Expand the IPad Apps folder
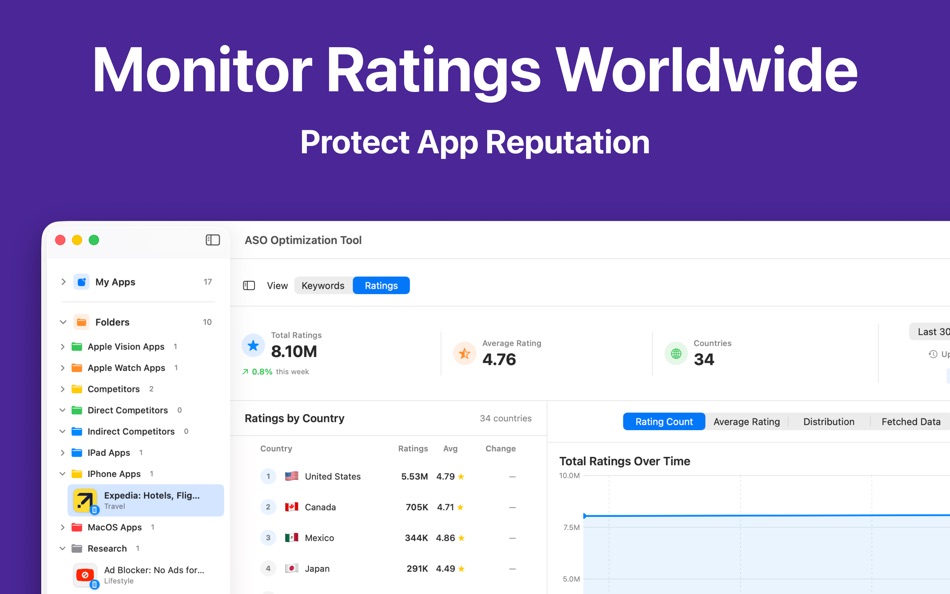Viewport: 950px width, 594px height. click(x=62, y=453)
